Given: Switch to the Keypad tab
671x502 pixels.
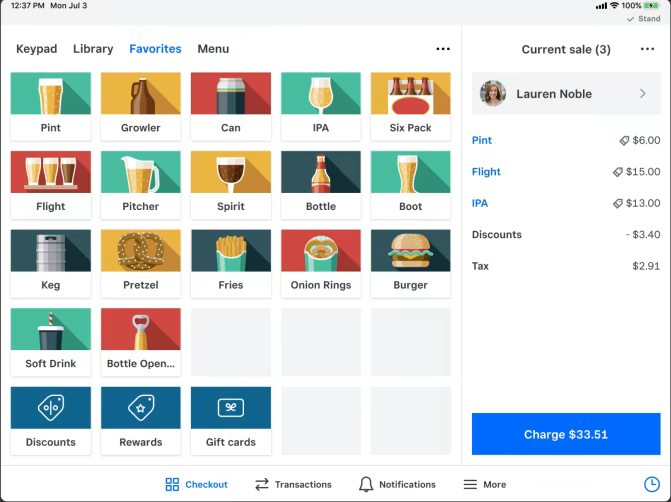Looking at the screenshot, I should pyautogui.click(x=37, y=49).
